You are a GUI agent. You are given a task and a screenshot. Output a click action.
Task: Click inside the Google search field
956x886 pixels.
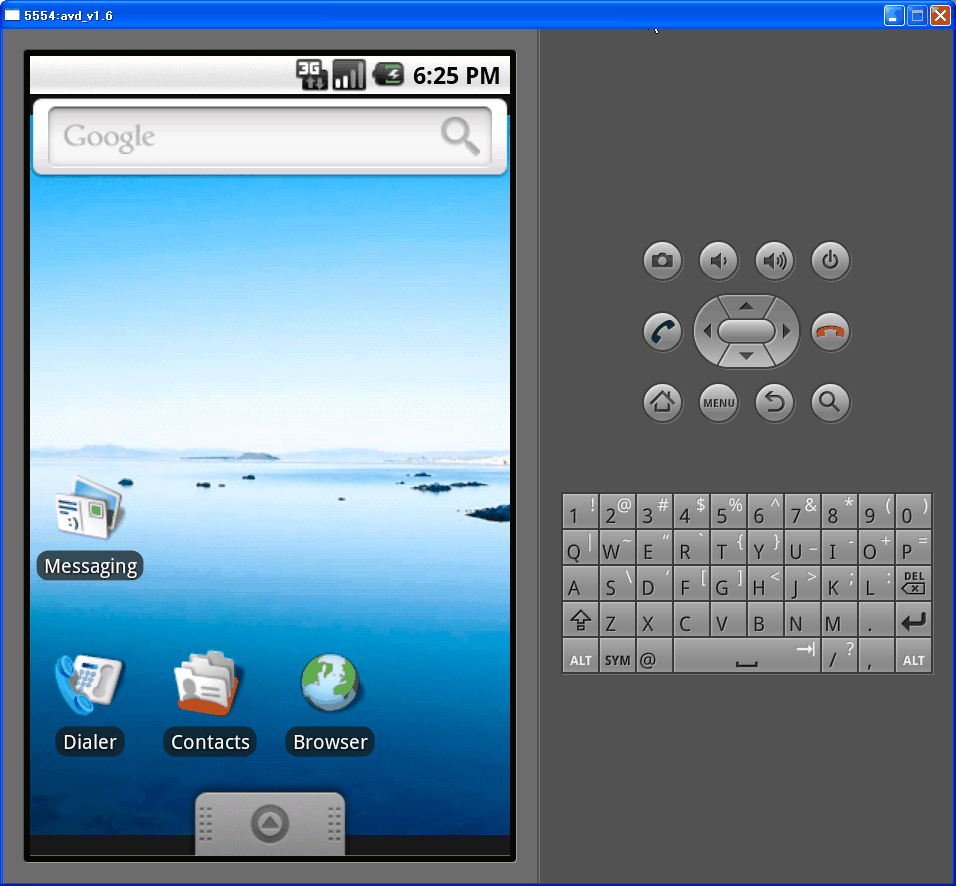tap(269, 137)
